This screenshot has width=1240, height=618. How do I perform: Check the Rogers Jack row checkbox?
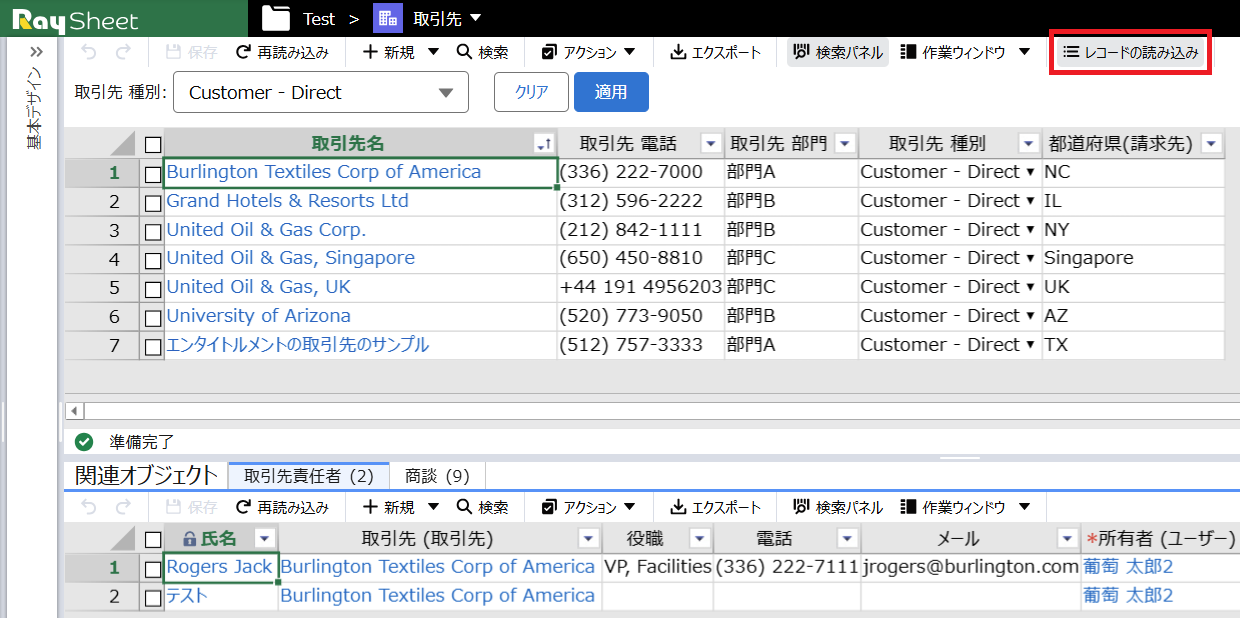[152, 569]
